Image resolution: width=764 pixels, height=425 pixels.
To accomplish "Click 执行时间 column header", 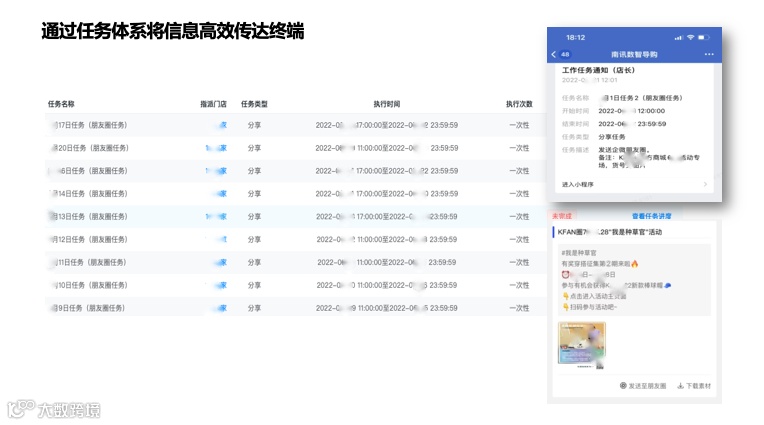I will point(387,104).
